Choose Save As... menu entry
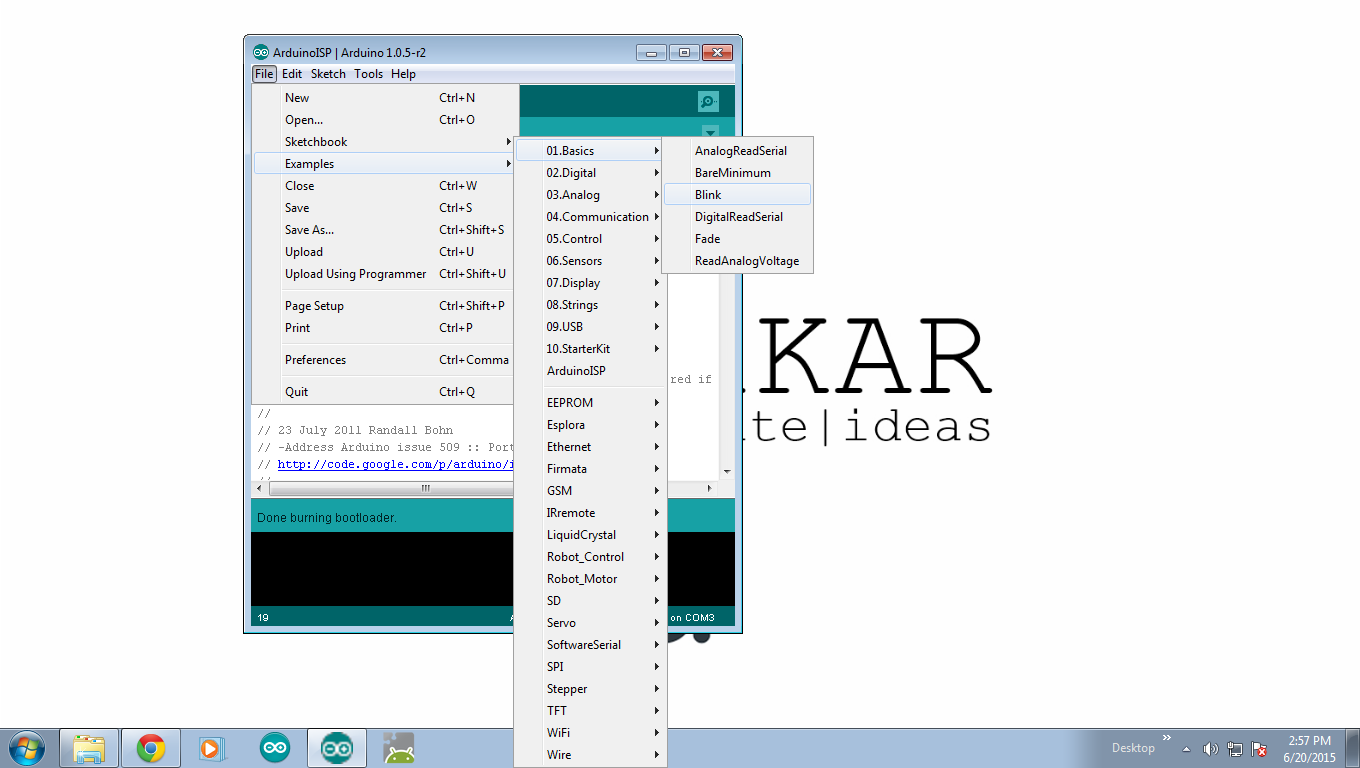The width and height of the screenshot is (1360, 768). [385, 230]
